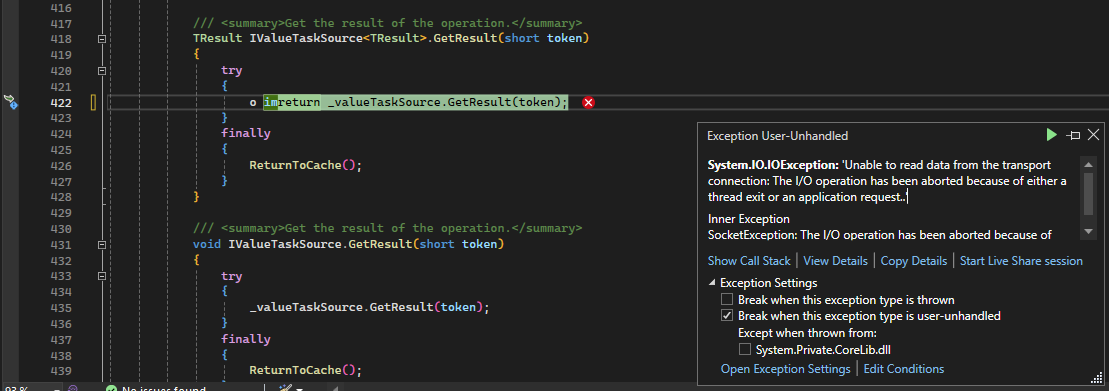Viewport: 1109px width, 391px height.
Task: Collapse the Exception Settings section
Action: click(x=712, y=283)
